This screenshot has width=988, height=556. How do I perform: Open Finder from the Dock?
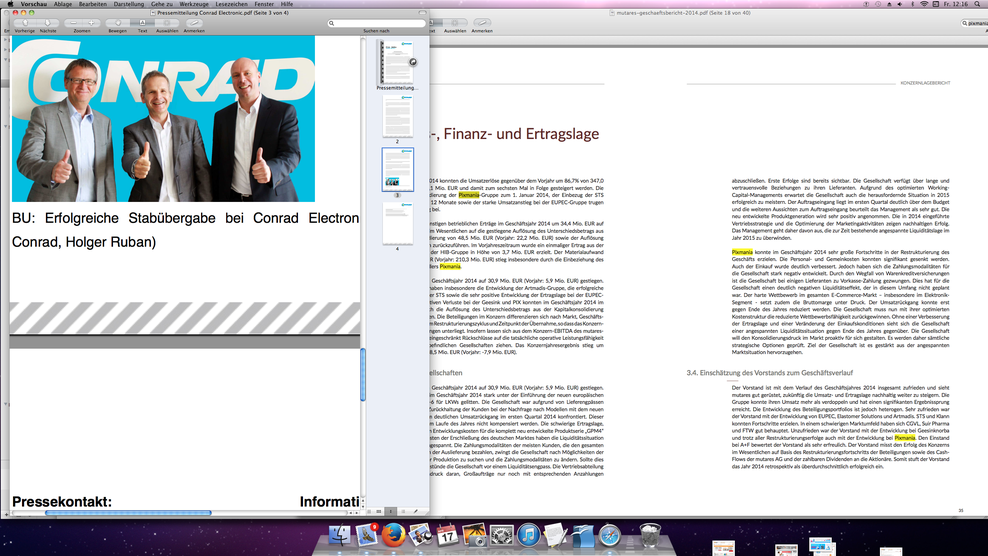[x=340, y=535]
